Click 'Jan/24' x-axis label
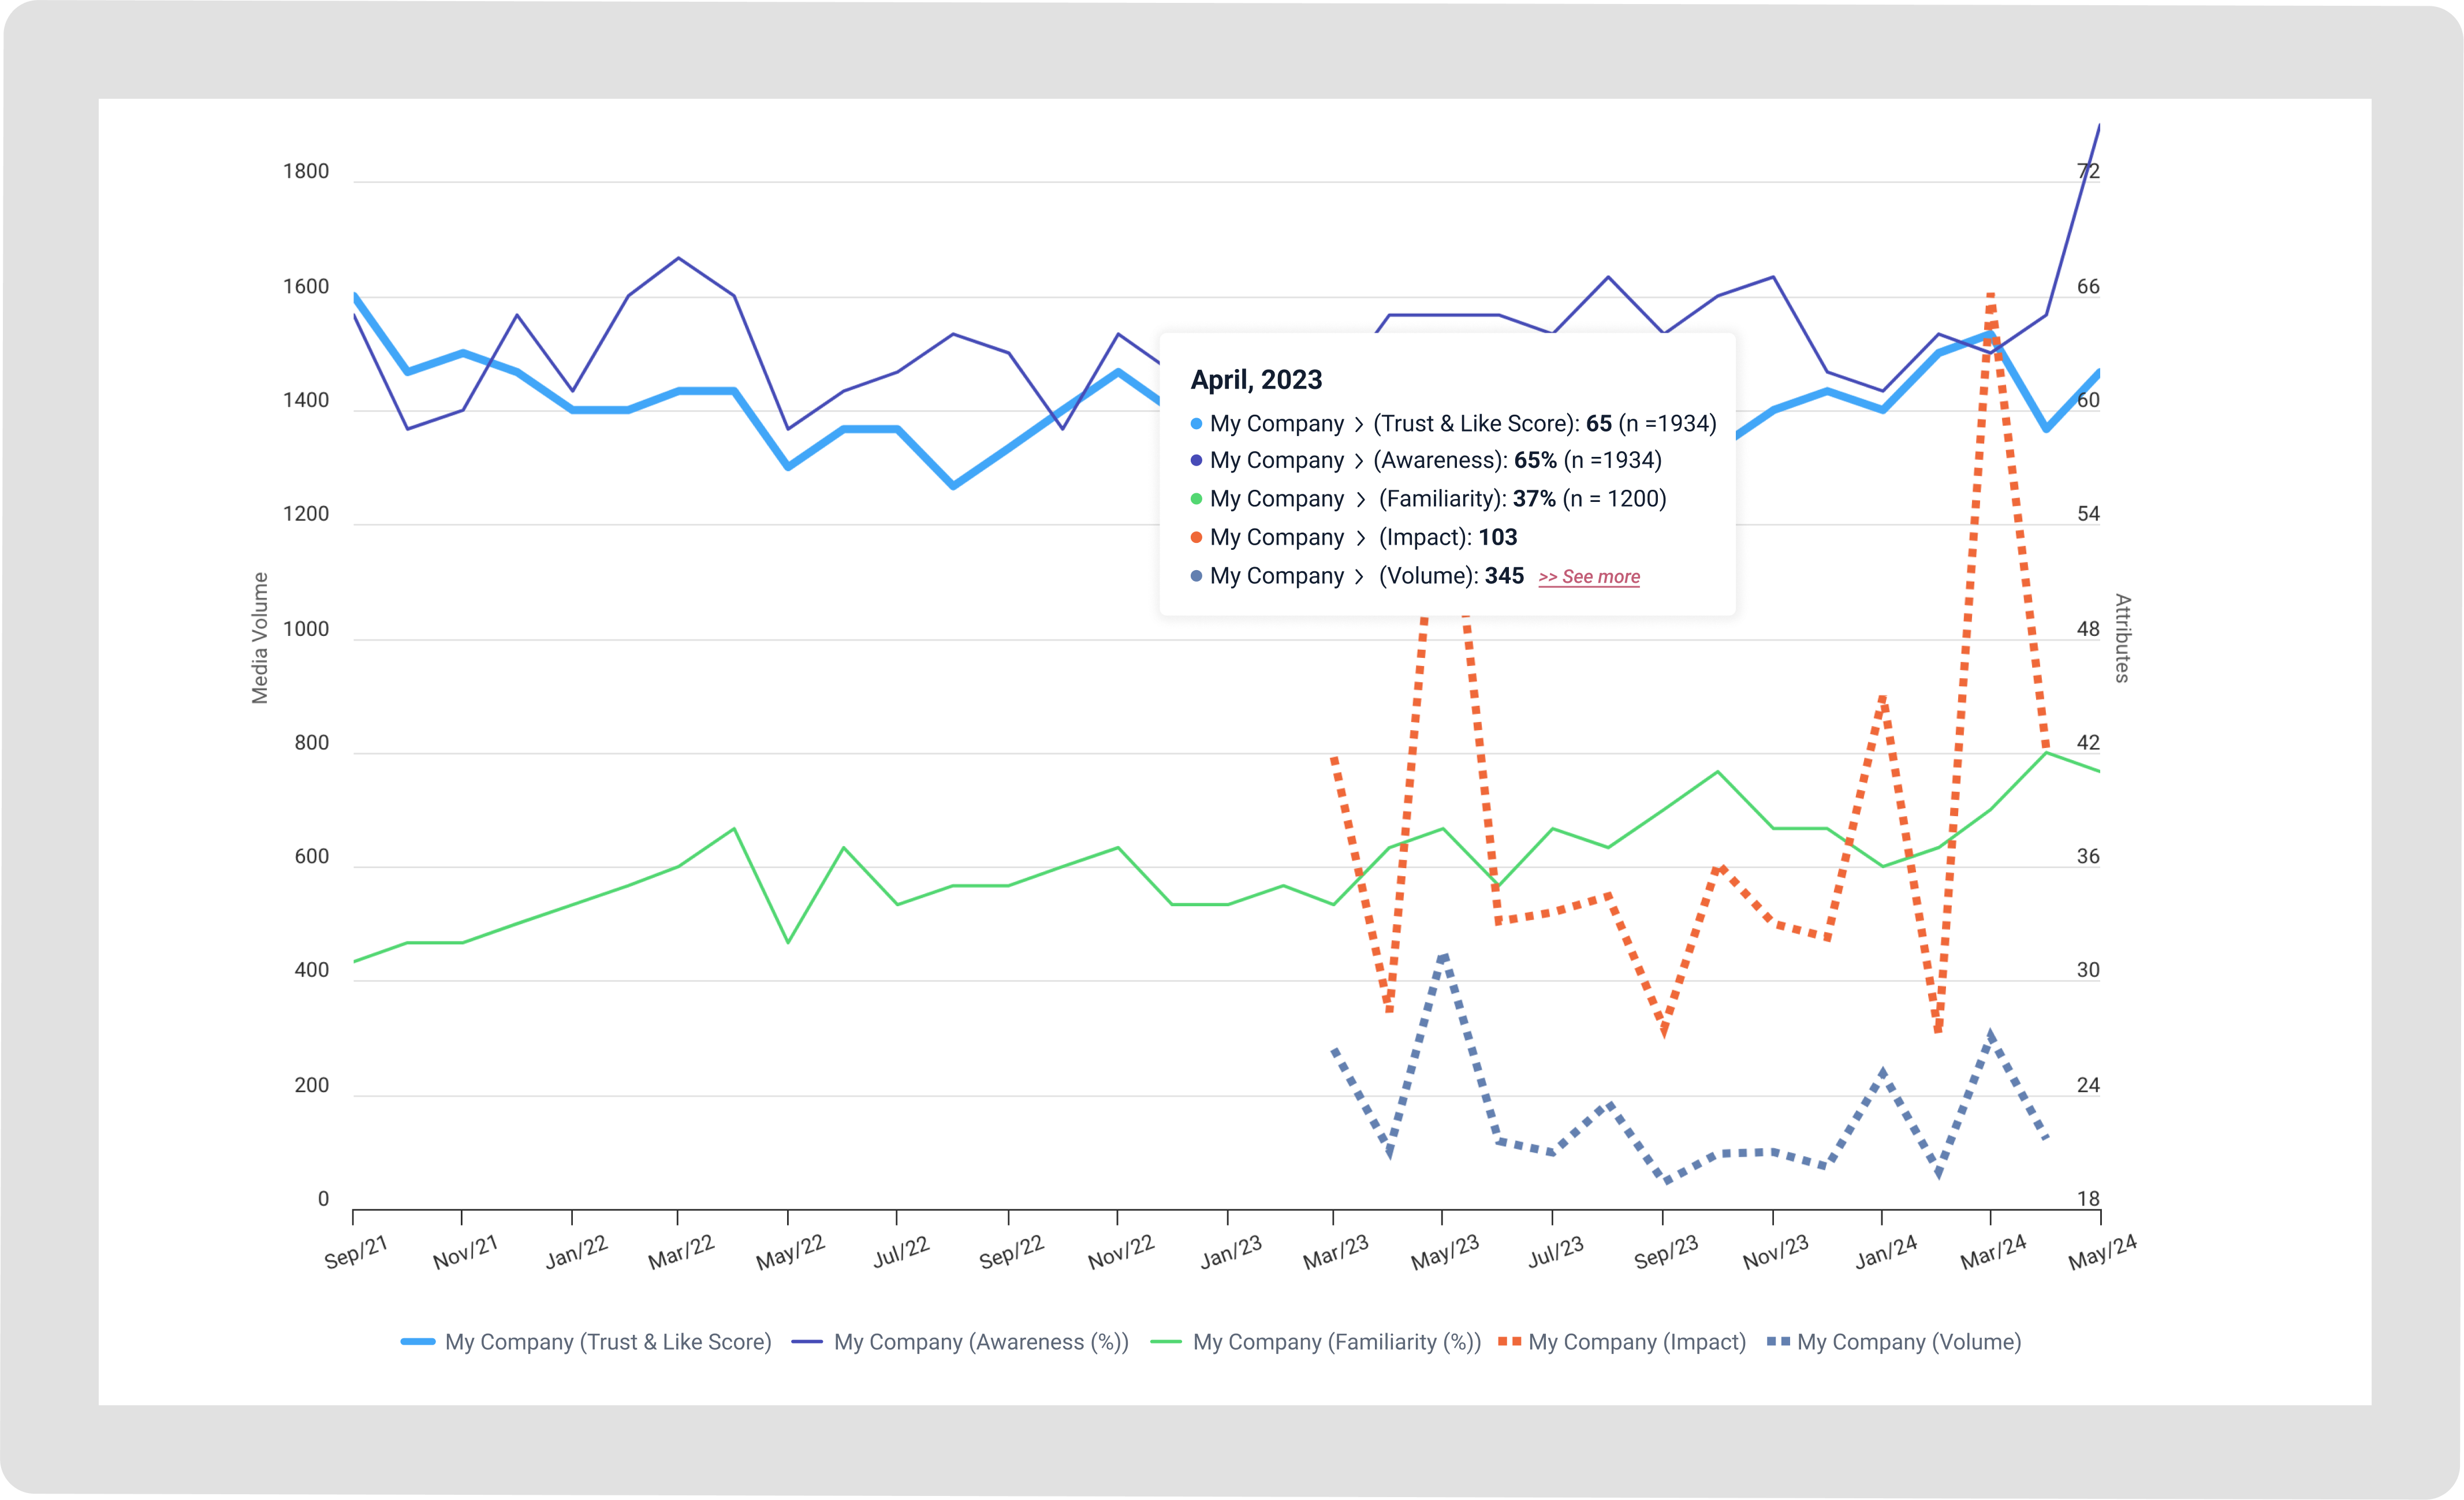Viewport: 2464px width, 1500px height. point(1886,1252)
